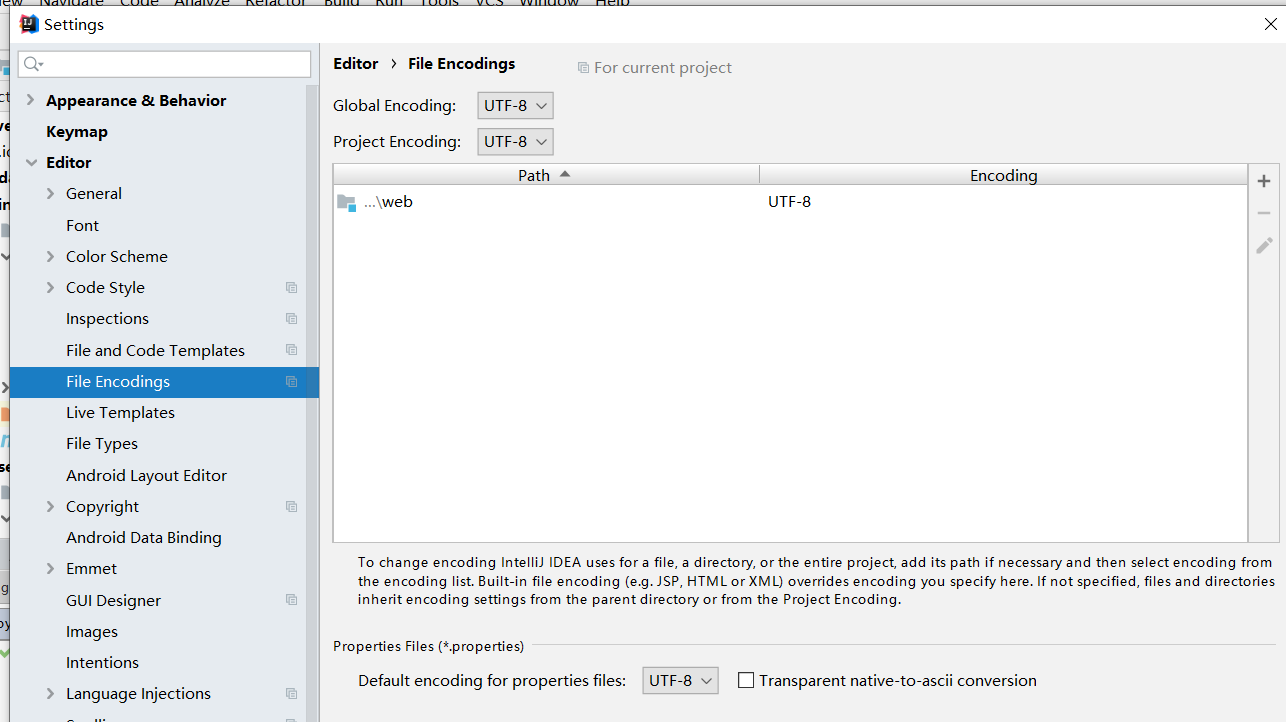This screenshot has height=722, width=1286.
Task: Click the UTF-8 encoding cell for web
Action: (1003, 202)
